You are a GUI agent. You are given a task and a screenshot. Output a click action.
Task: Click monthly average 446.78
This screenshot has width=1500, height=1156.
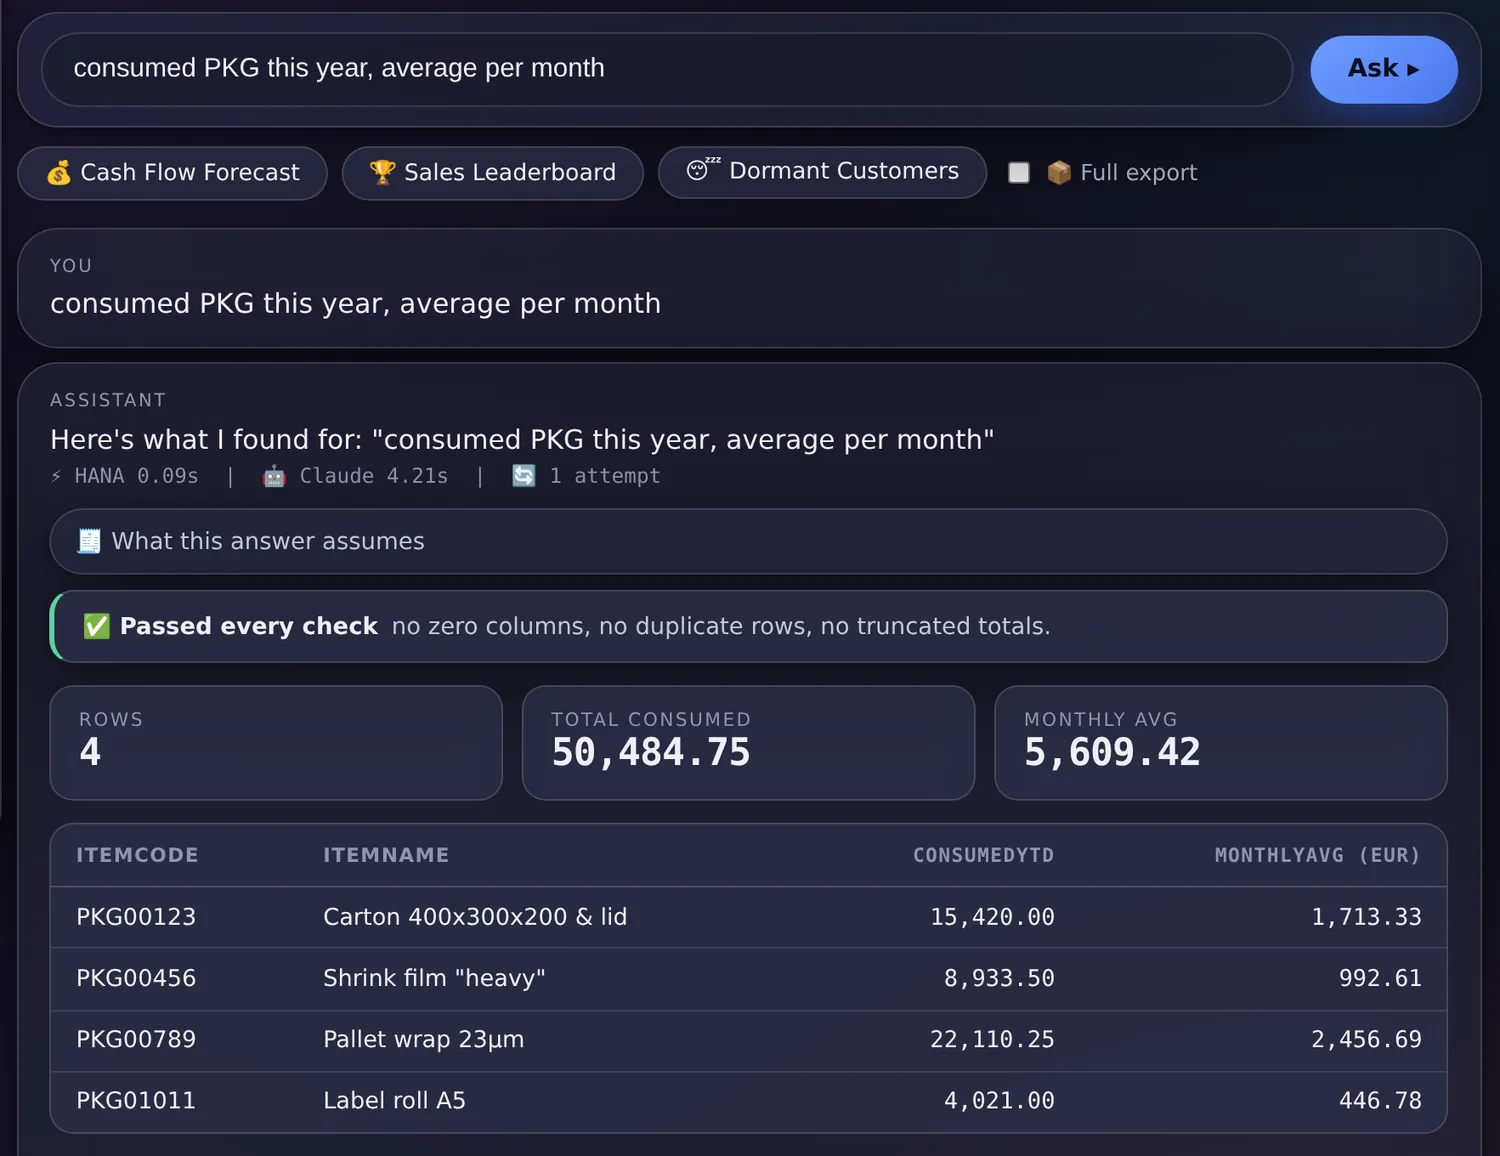1380,1100
